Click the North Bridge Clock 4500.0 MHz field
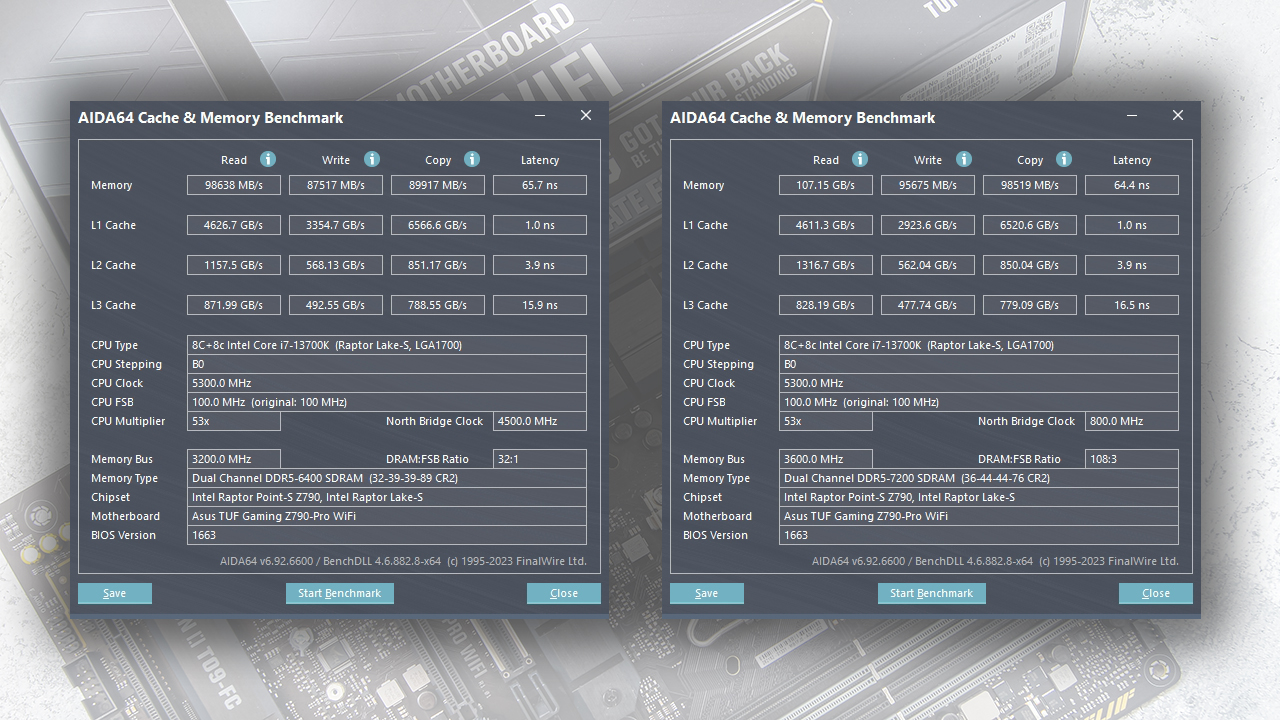Screen dimensions: 1280x720 (540, 421)
